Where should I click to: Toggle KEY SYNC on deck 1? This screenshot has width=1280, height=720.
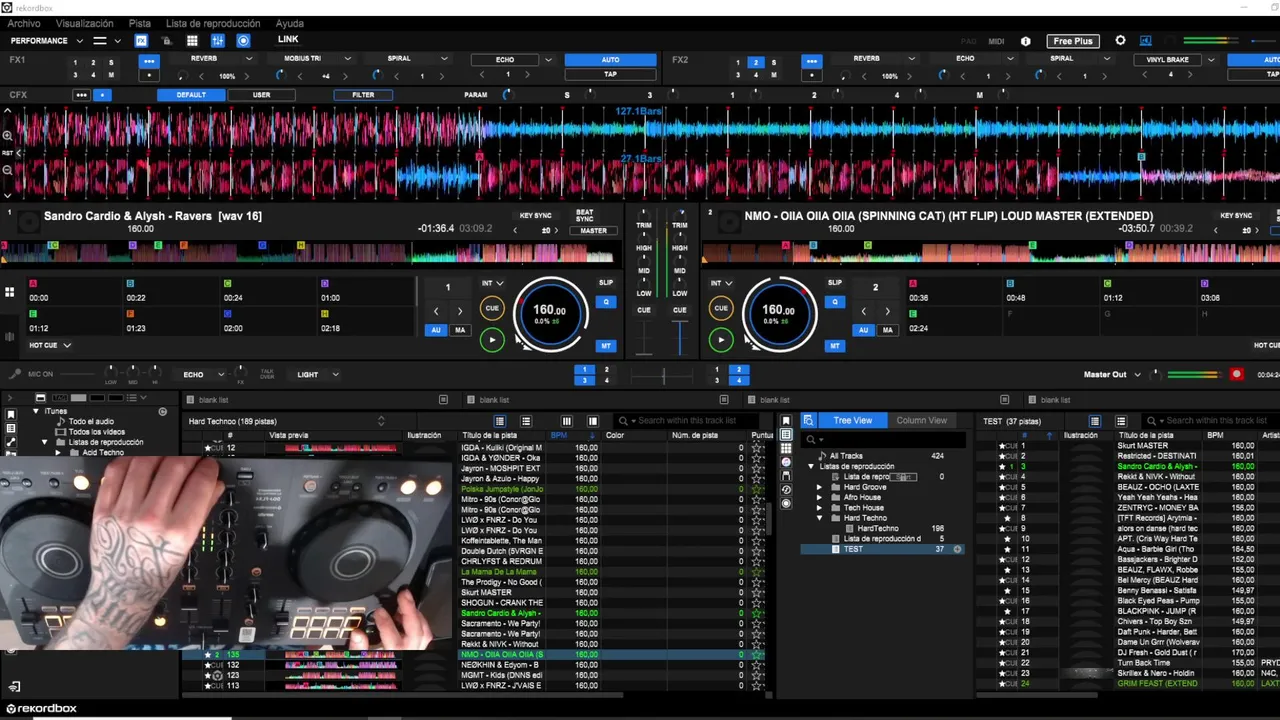(535, 215)
